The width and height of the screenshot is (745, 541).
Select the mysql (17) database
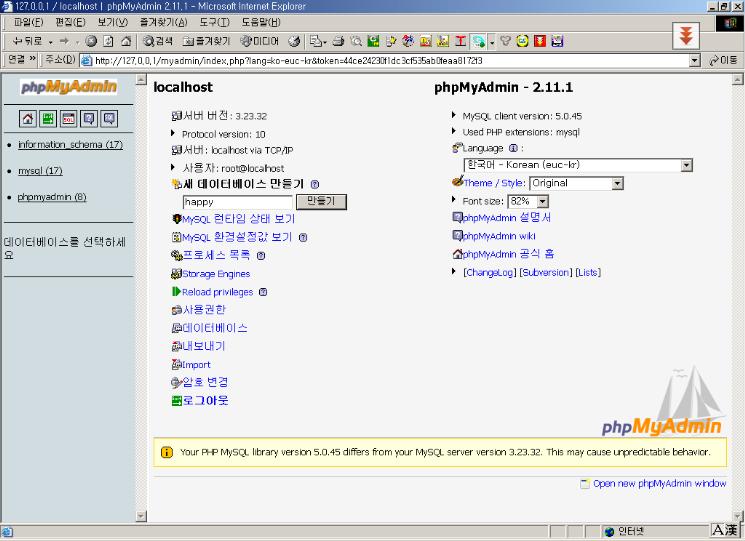click(x=40, y=171)
